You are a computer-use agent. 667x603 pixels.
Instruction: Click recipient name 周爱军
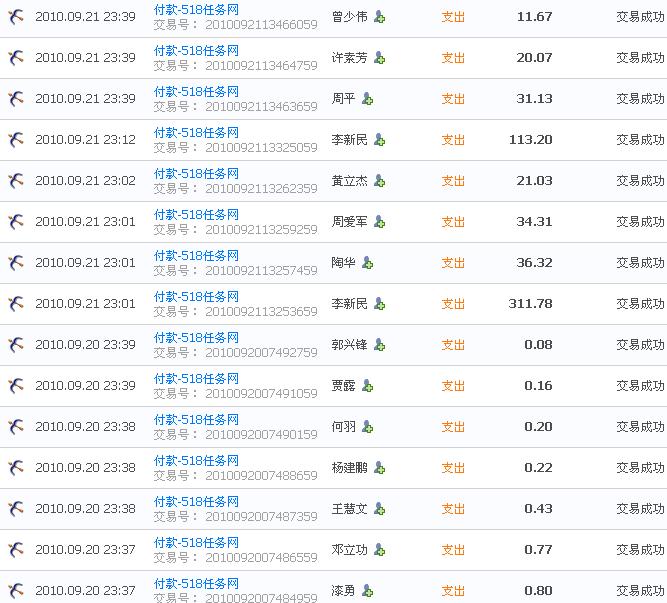point(349,222)
